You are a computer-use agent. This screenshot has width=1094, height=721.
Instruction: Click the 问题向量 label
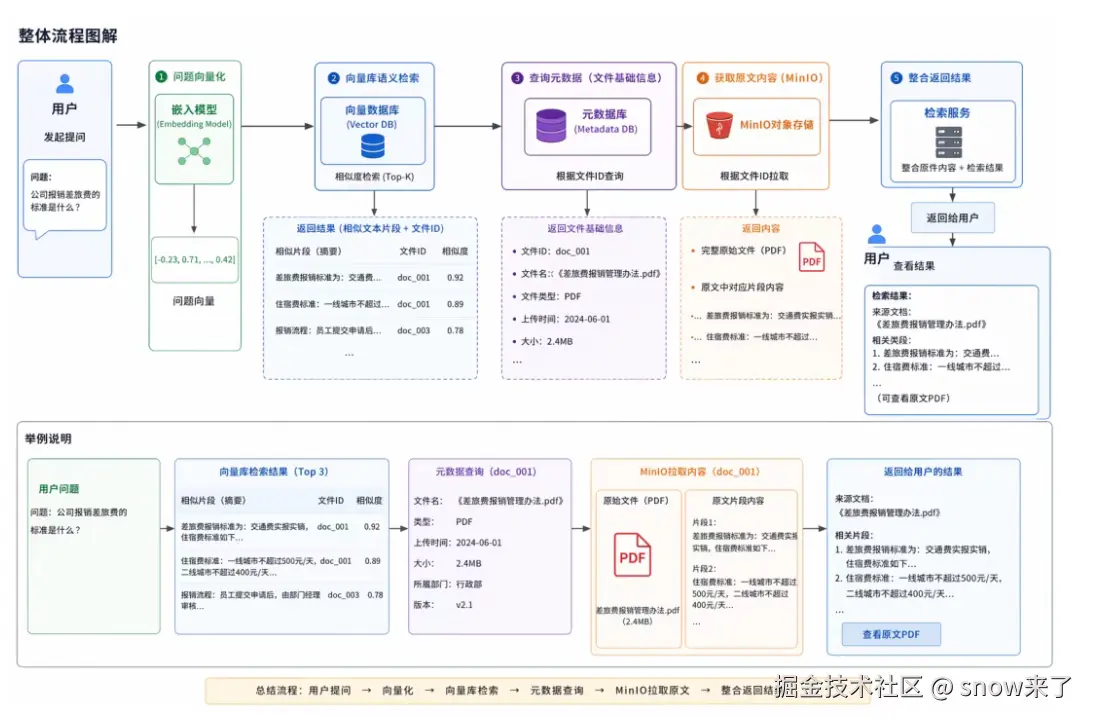[194, 301]
